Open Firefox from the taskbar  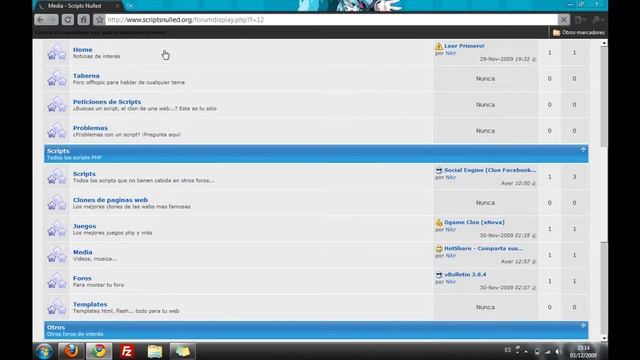point(71,351)
